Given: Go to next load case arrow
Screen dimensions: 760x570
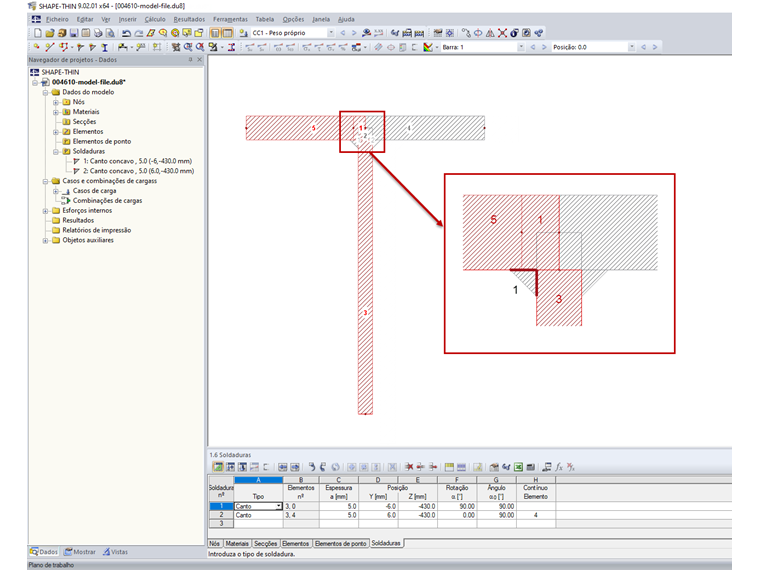Looking at the screenshot, I should (x=354, y=33).
